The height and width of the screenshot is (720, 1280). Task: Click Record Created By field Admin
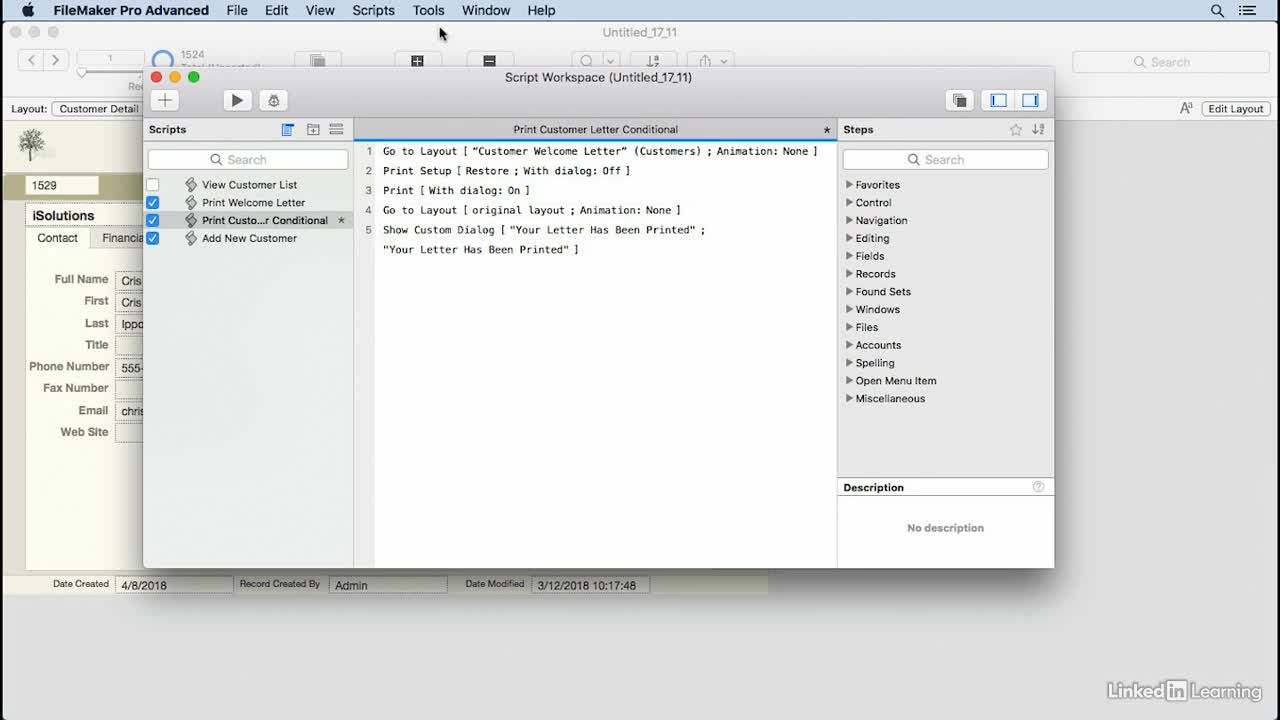pyautogui.click(x=388, y=585)
